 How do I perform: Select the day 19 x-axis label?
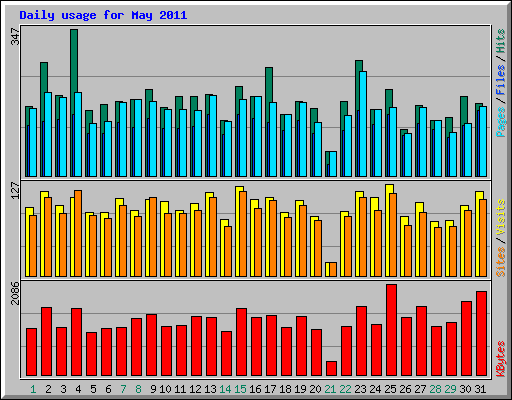(300, 389)
